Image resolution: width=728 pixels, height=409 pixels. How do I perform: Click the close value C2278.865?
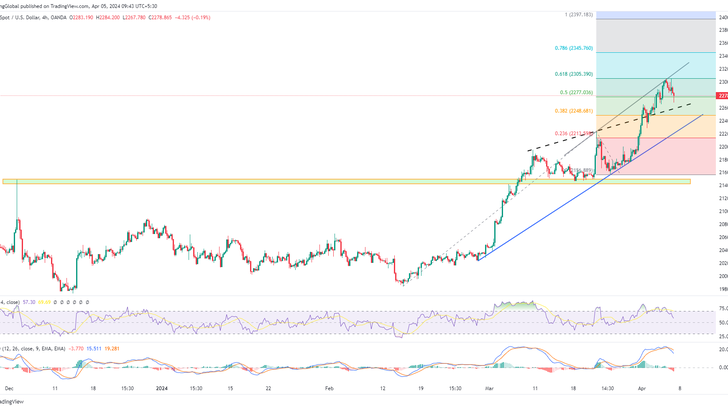(x=161, y=18)
